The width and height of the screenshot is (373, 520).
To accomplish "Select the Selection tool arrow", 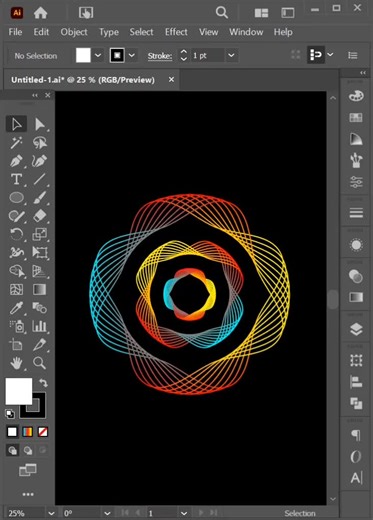I will pyautogui.click(x=16, y=124).
